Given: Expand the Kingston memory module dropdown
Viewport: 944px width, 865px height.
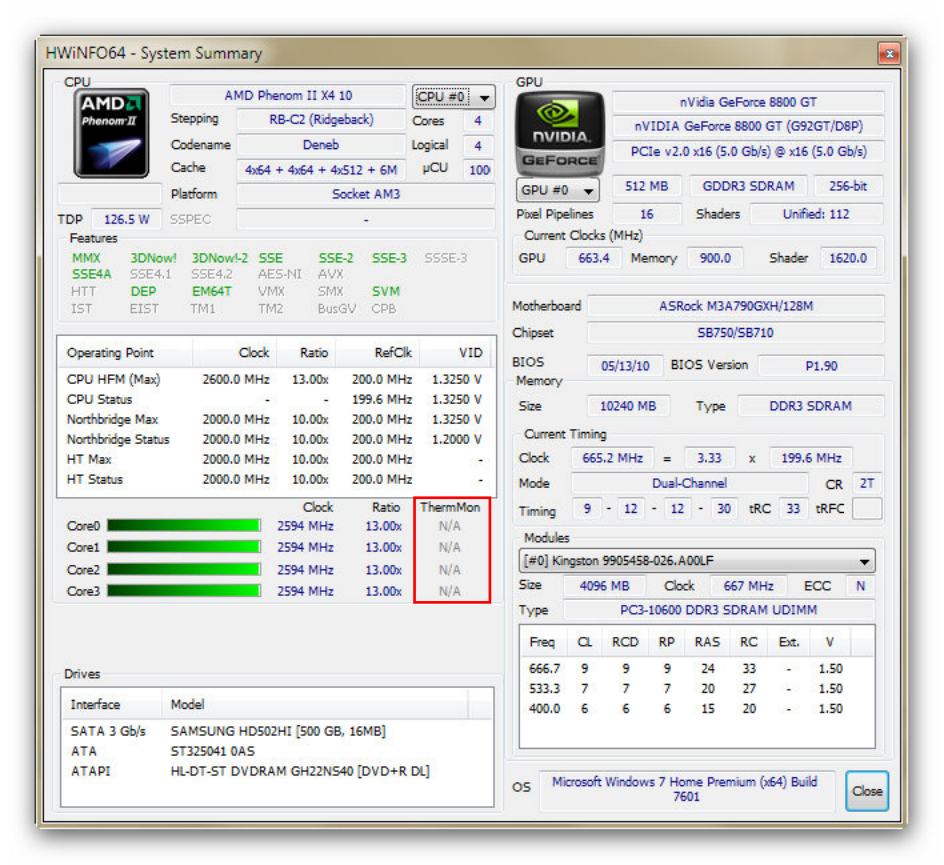Looking at the screenshot, I should tap(697, 561).
